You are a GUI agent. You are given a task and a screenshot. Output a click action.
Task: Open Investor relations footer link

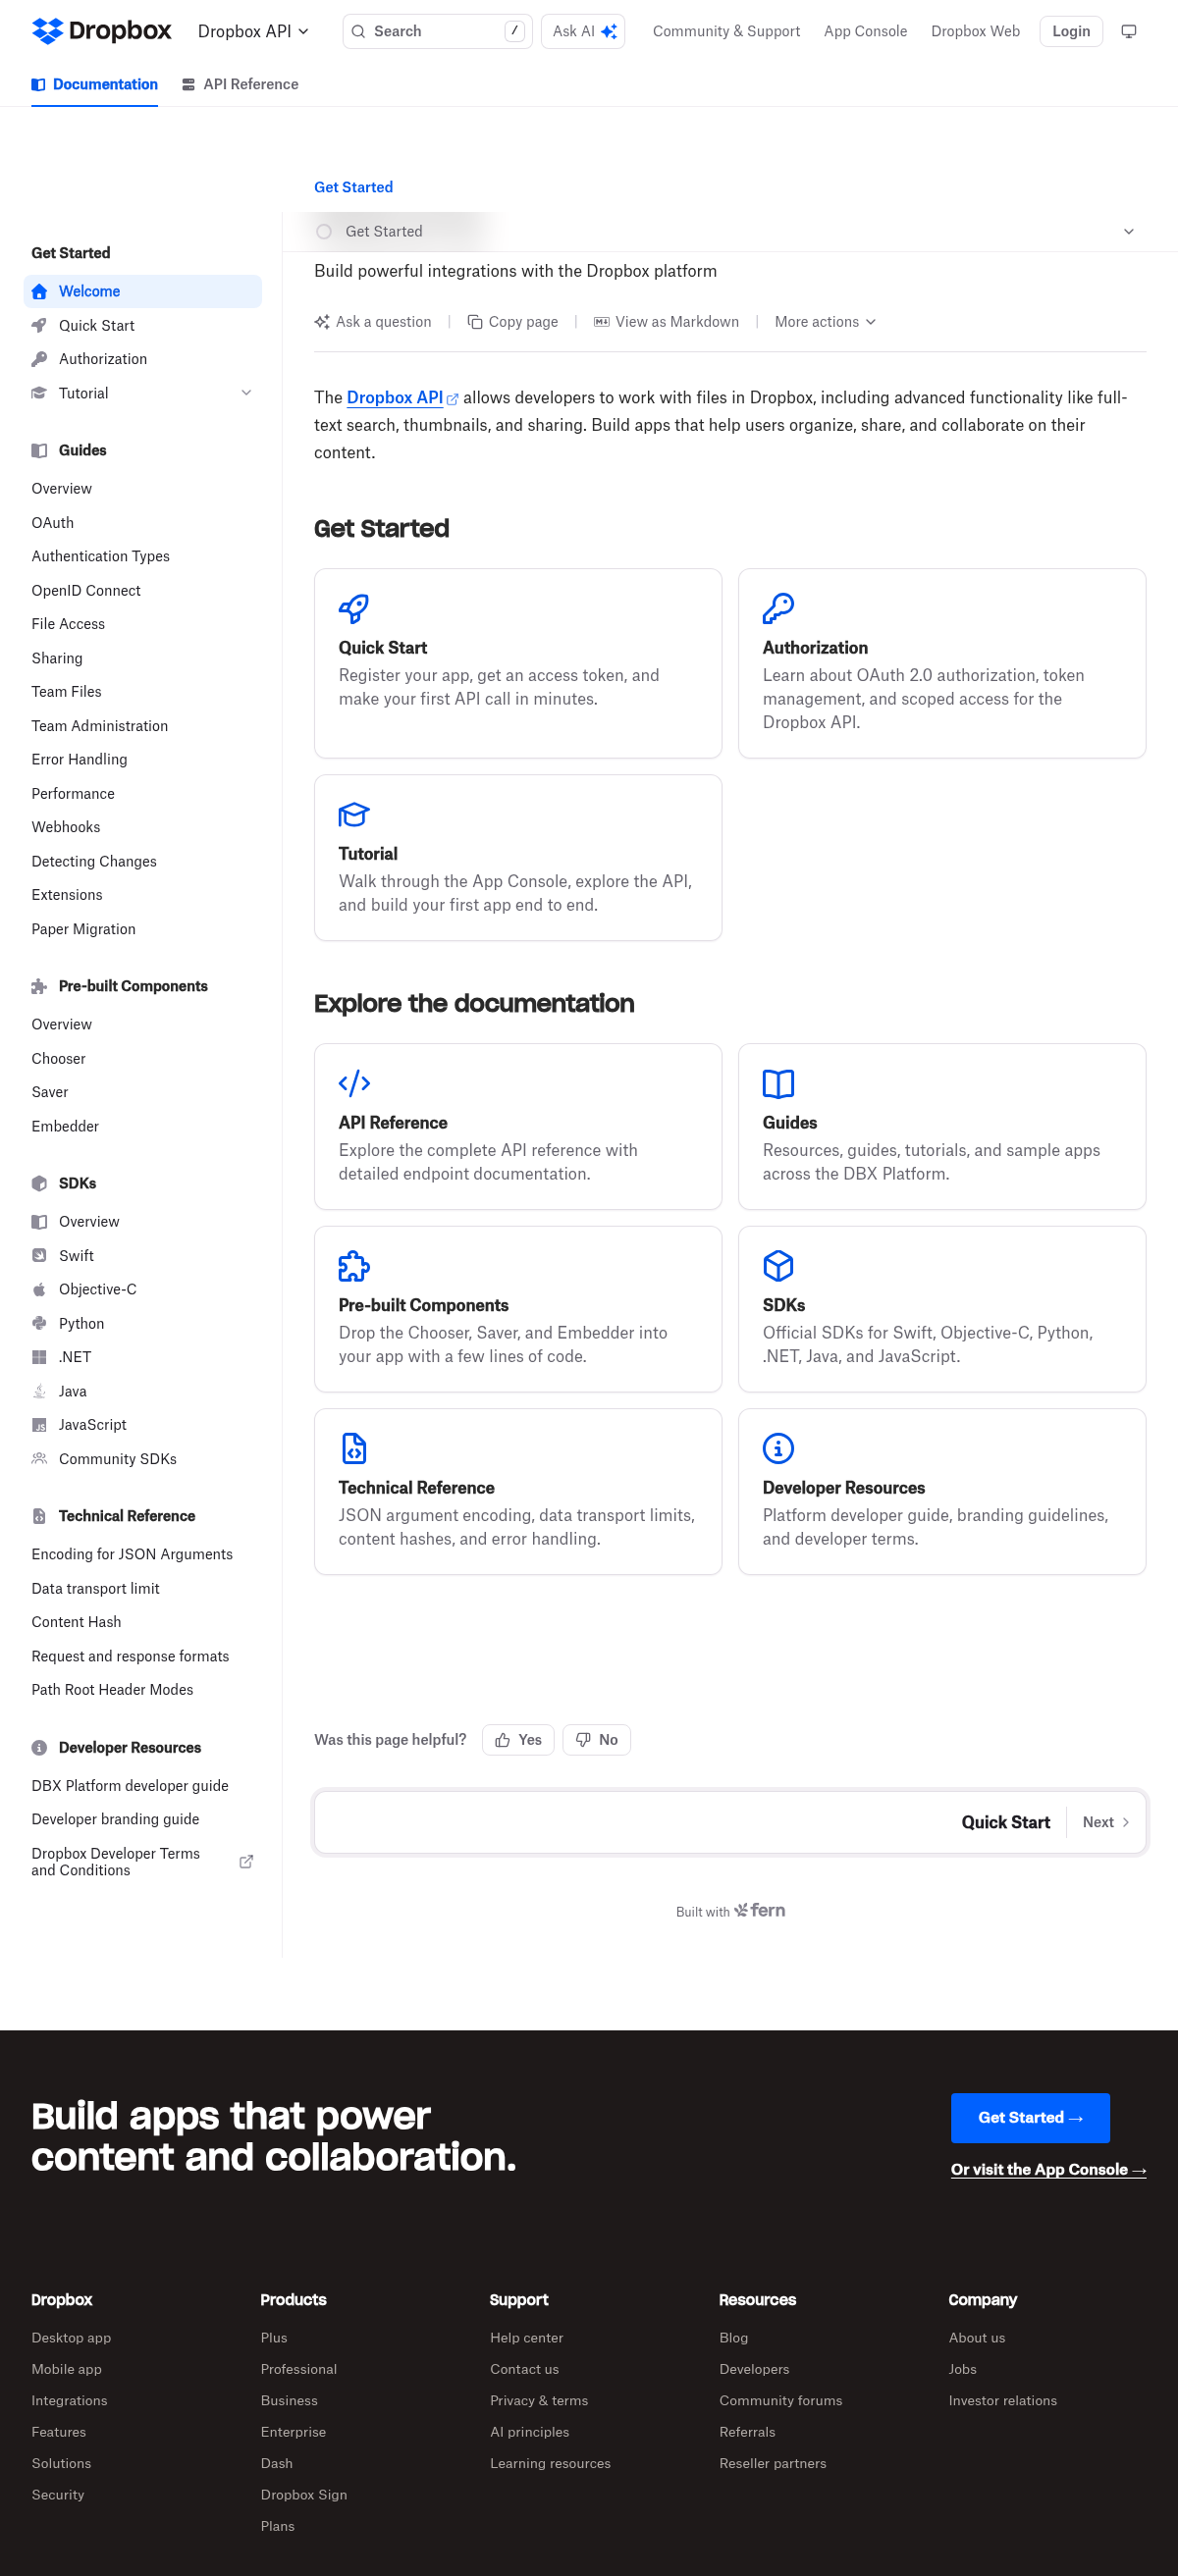click(1003, 2401)
